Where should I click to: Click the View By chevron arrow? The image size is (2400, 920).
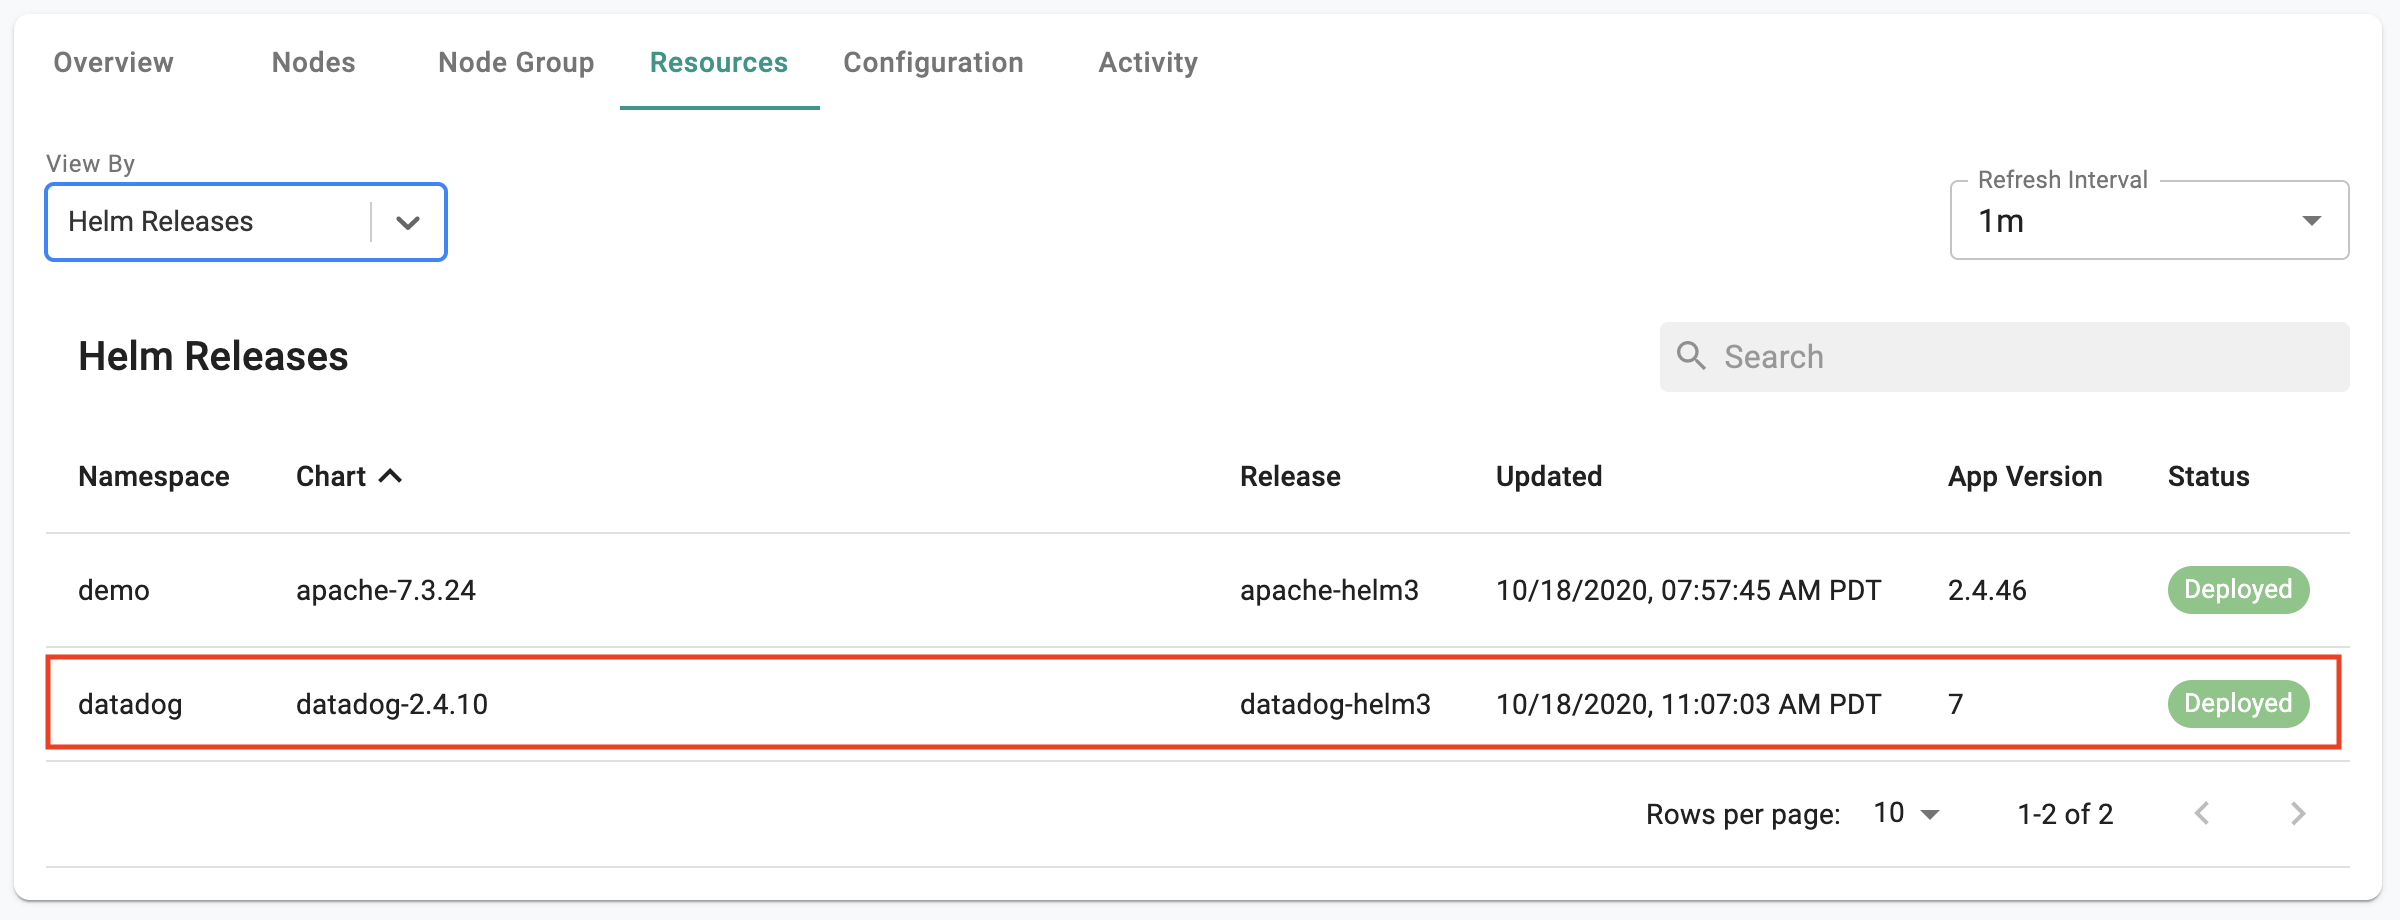[x=407, y=223]
